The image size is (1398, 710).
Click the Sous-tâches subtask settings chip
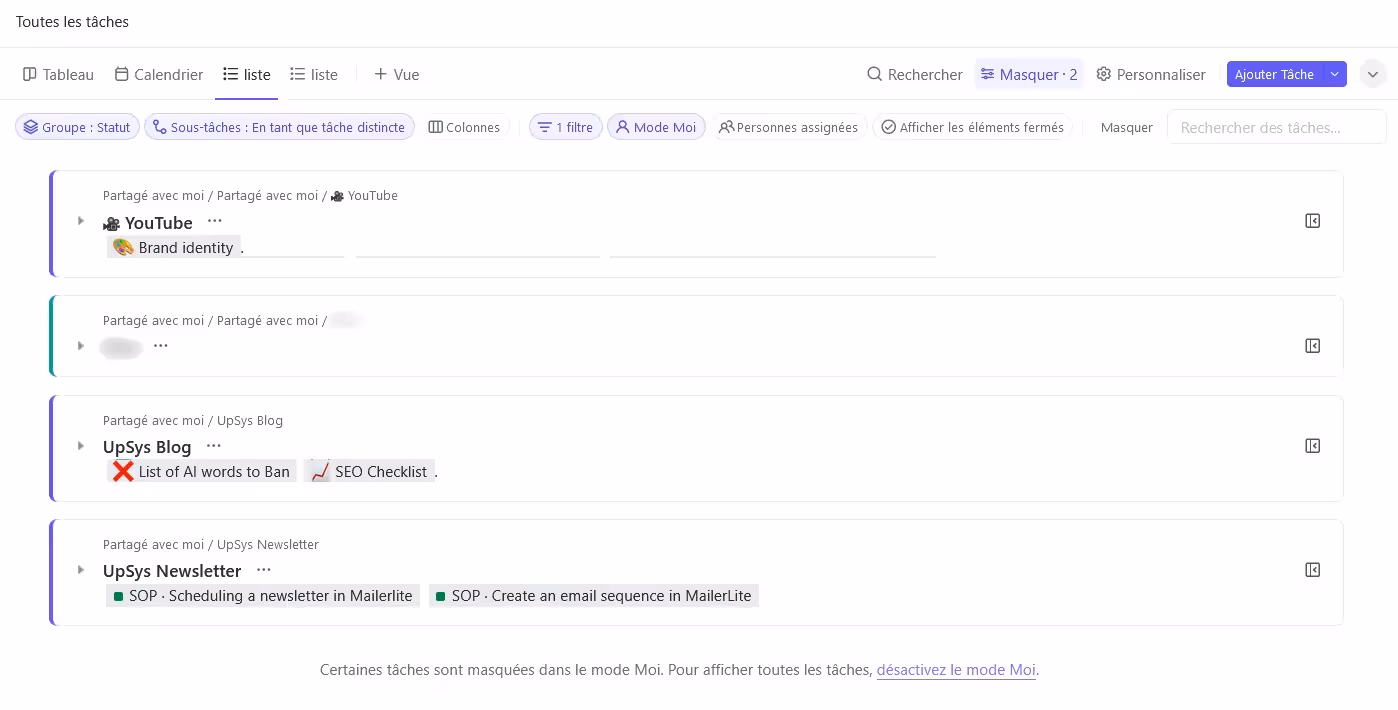click(x=280, y=126)
